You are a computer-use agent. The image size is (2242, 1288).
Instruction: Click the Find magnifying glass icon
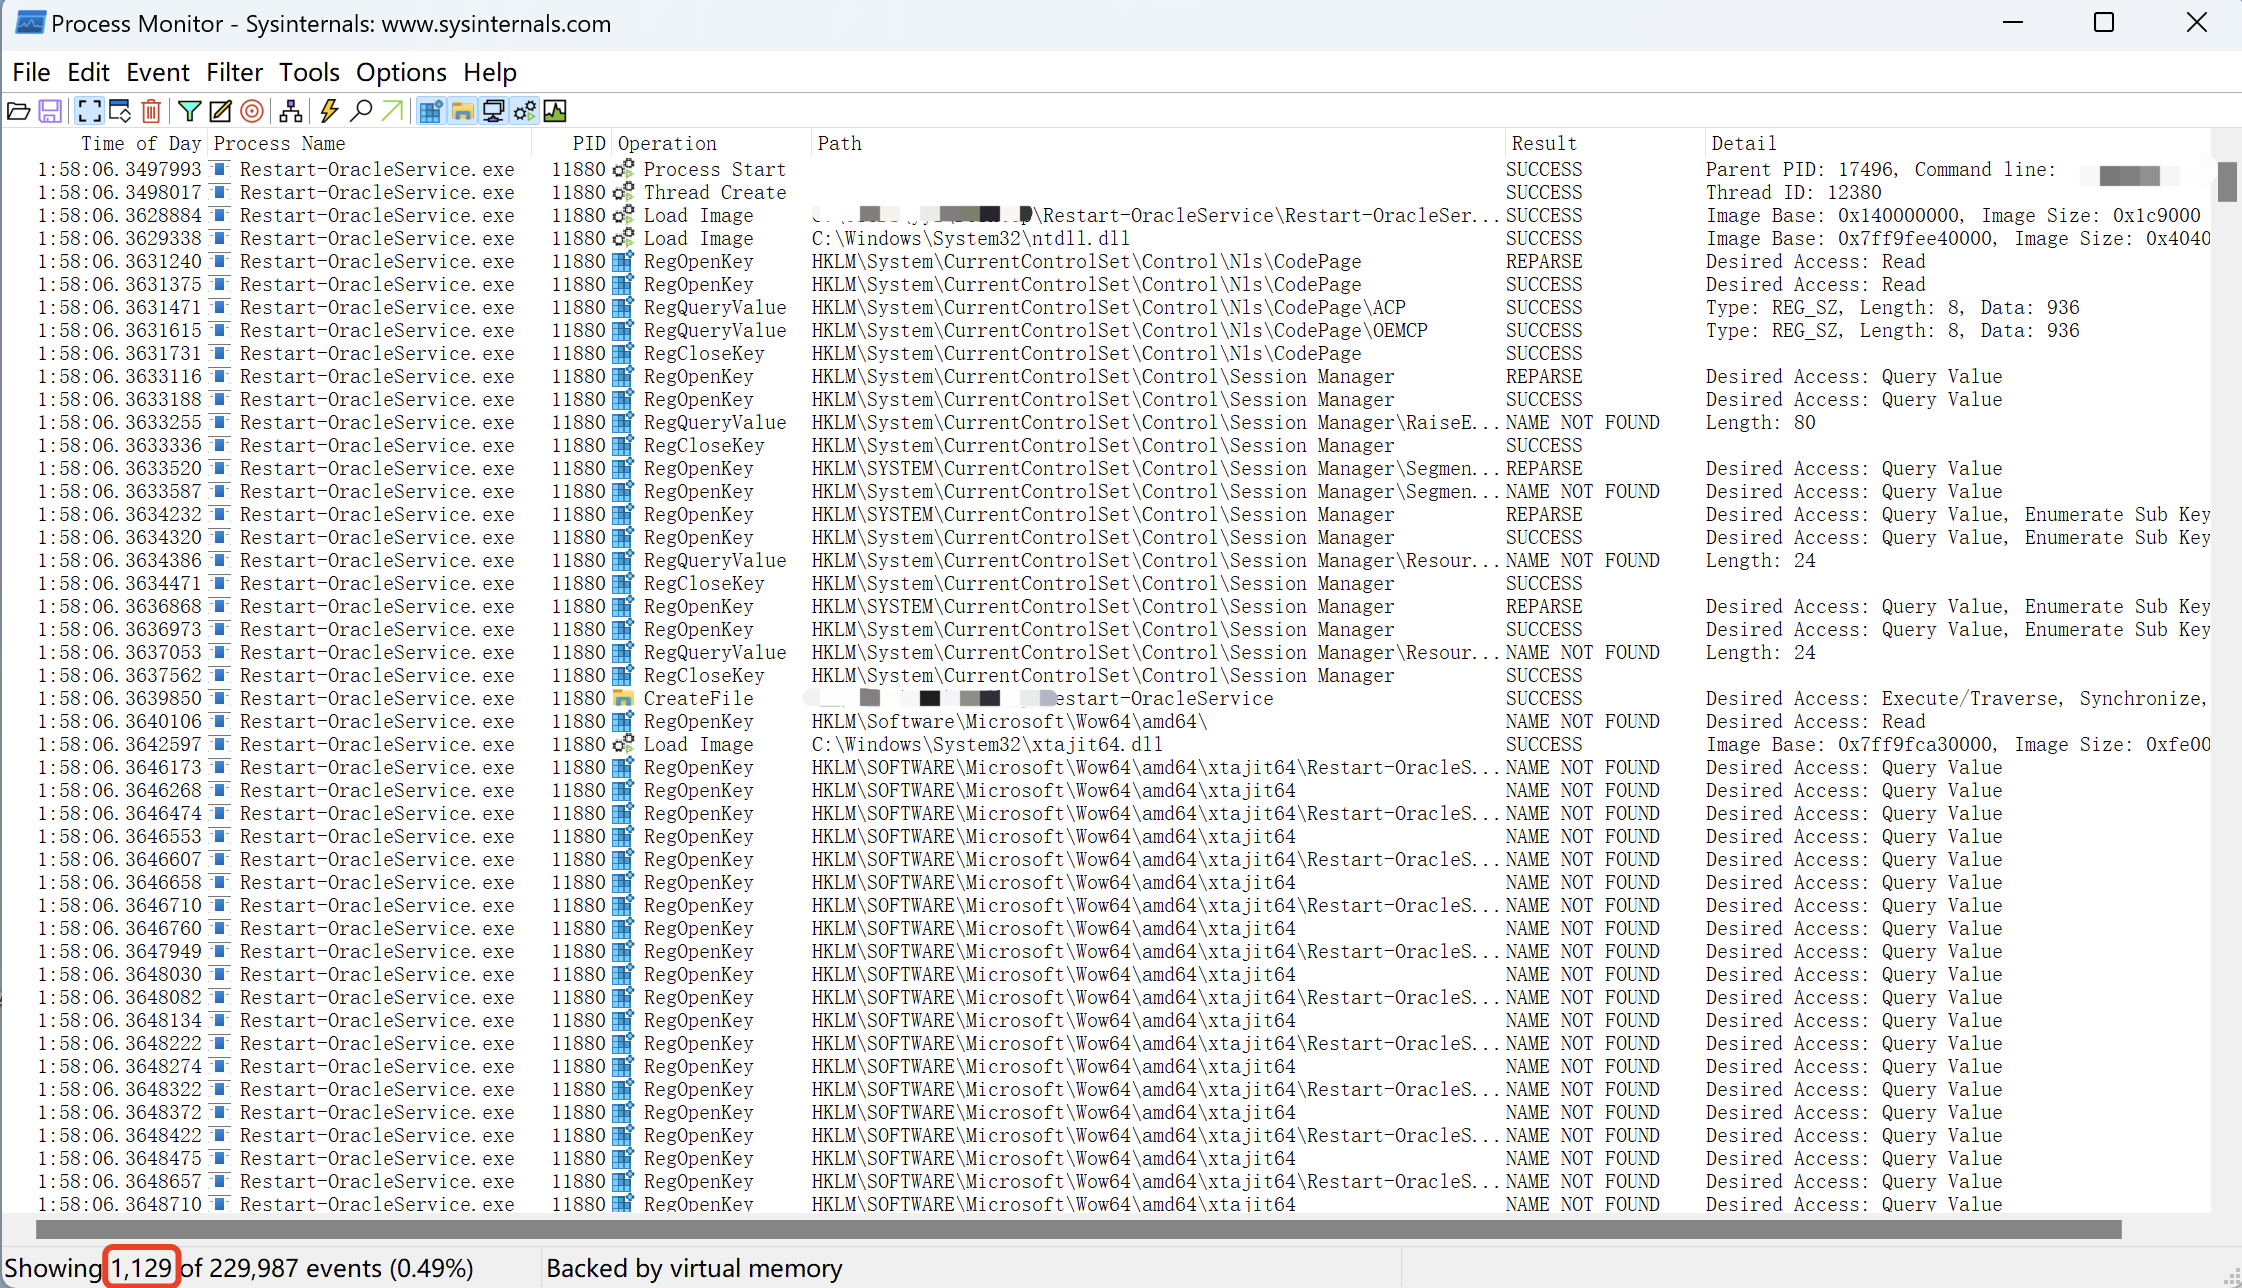[x=361, y=111]
